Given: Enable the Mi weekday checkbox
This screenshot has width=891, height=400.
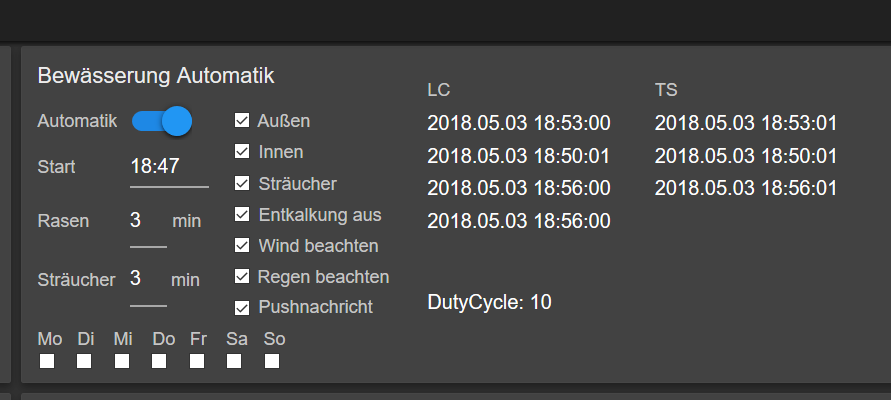Looking at the screenshot, I should tap(122, 361).
